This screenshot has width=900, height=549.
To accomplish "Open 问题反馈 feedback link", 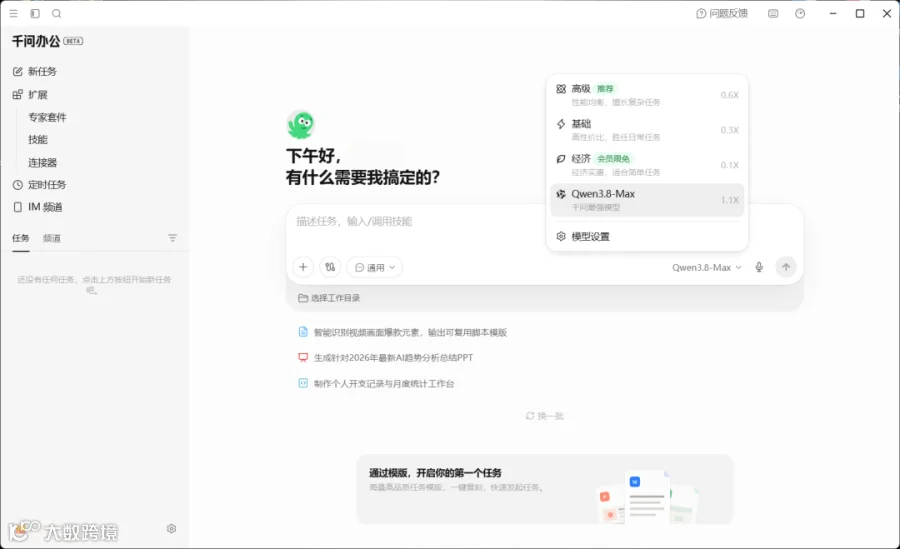I will coord(721,13).
